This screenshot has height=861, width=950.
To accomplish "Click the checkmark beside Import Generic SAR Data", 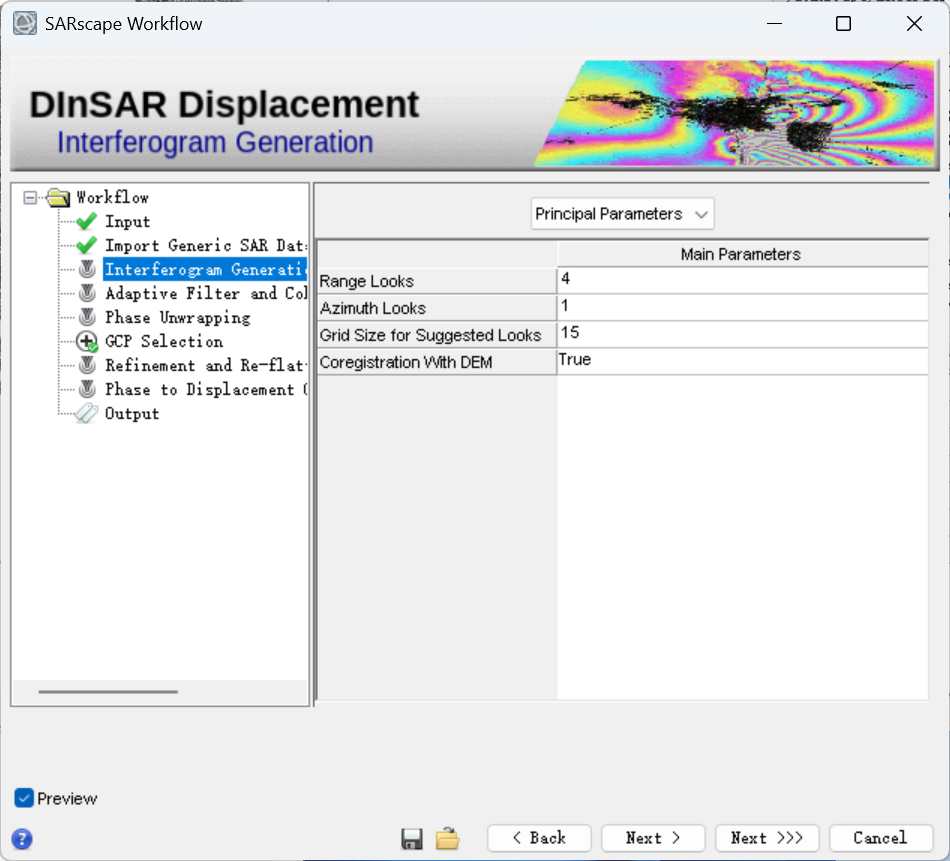I will [87, 245].
